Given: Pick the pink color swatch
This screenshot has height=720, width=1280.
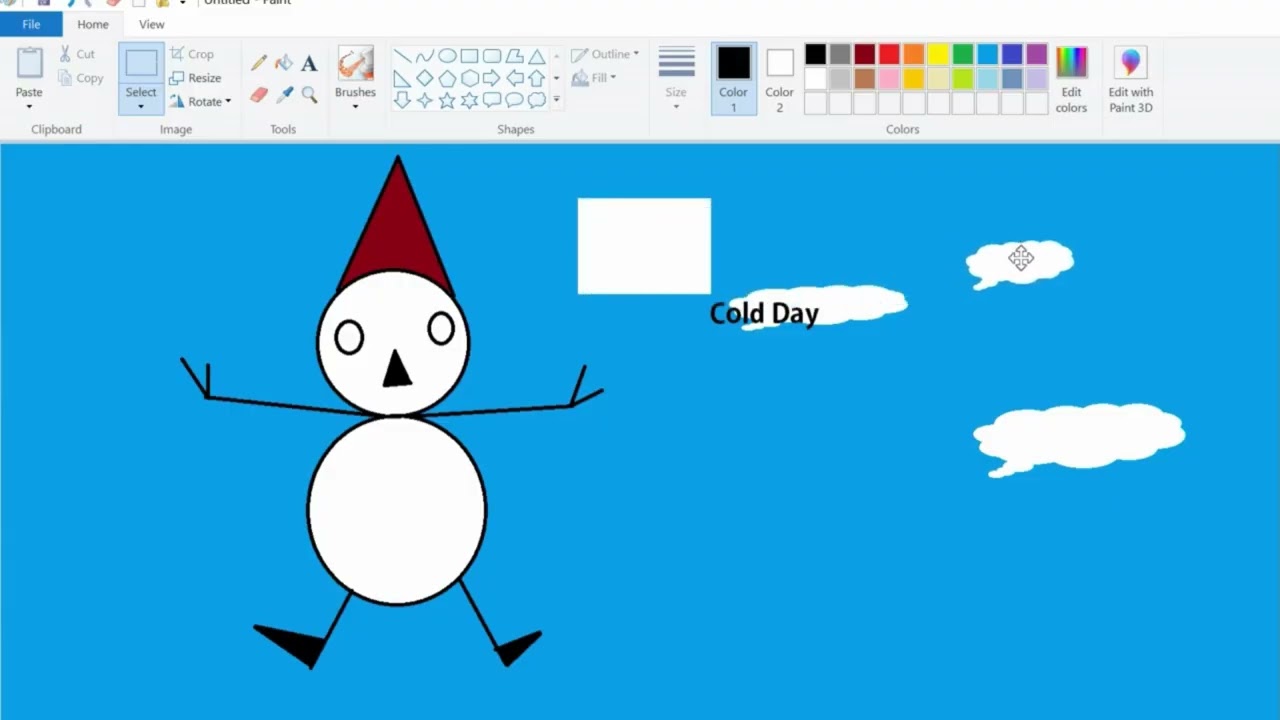Looking at the screenshot, I should point(889,78).
